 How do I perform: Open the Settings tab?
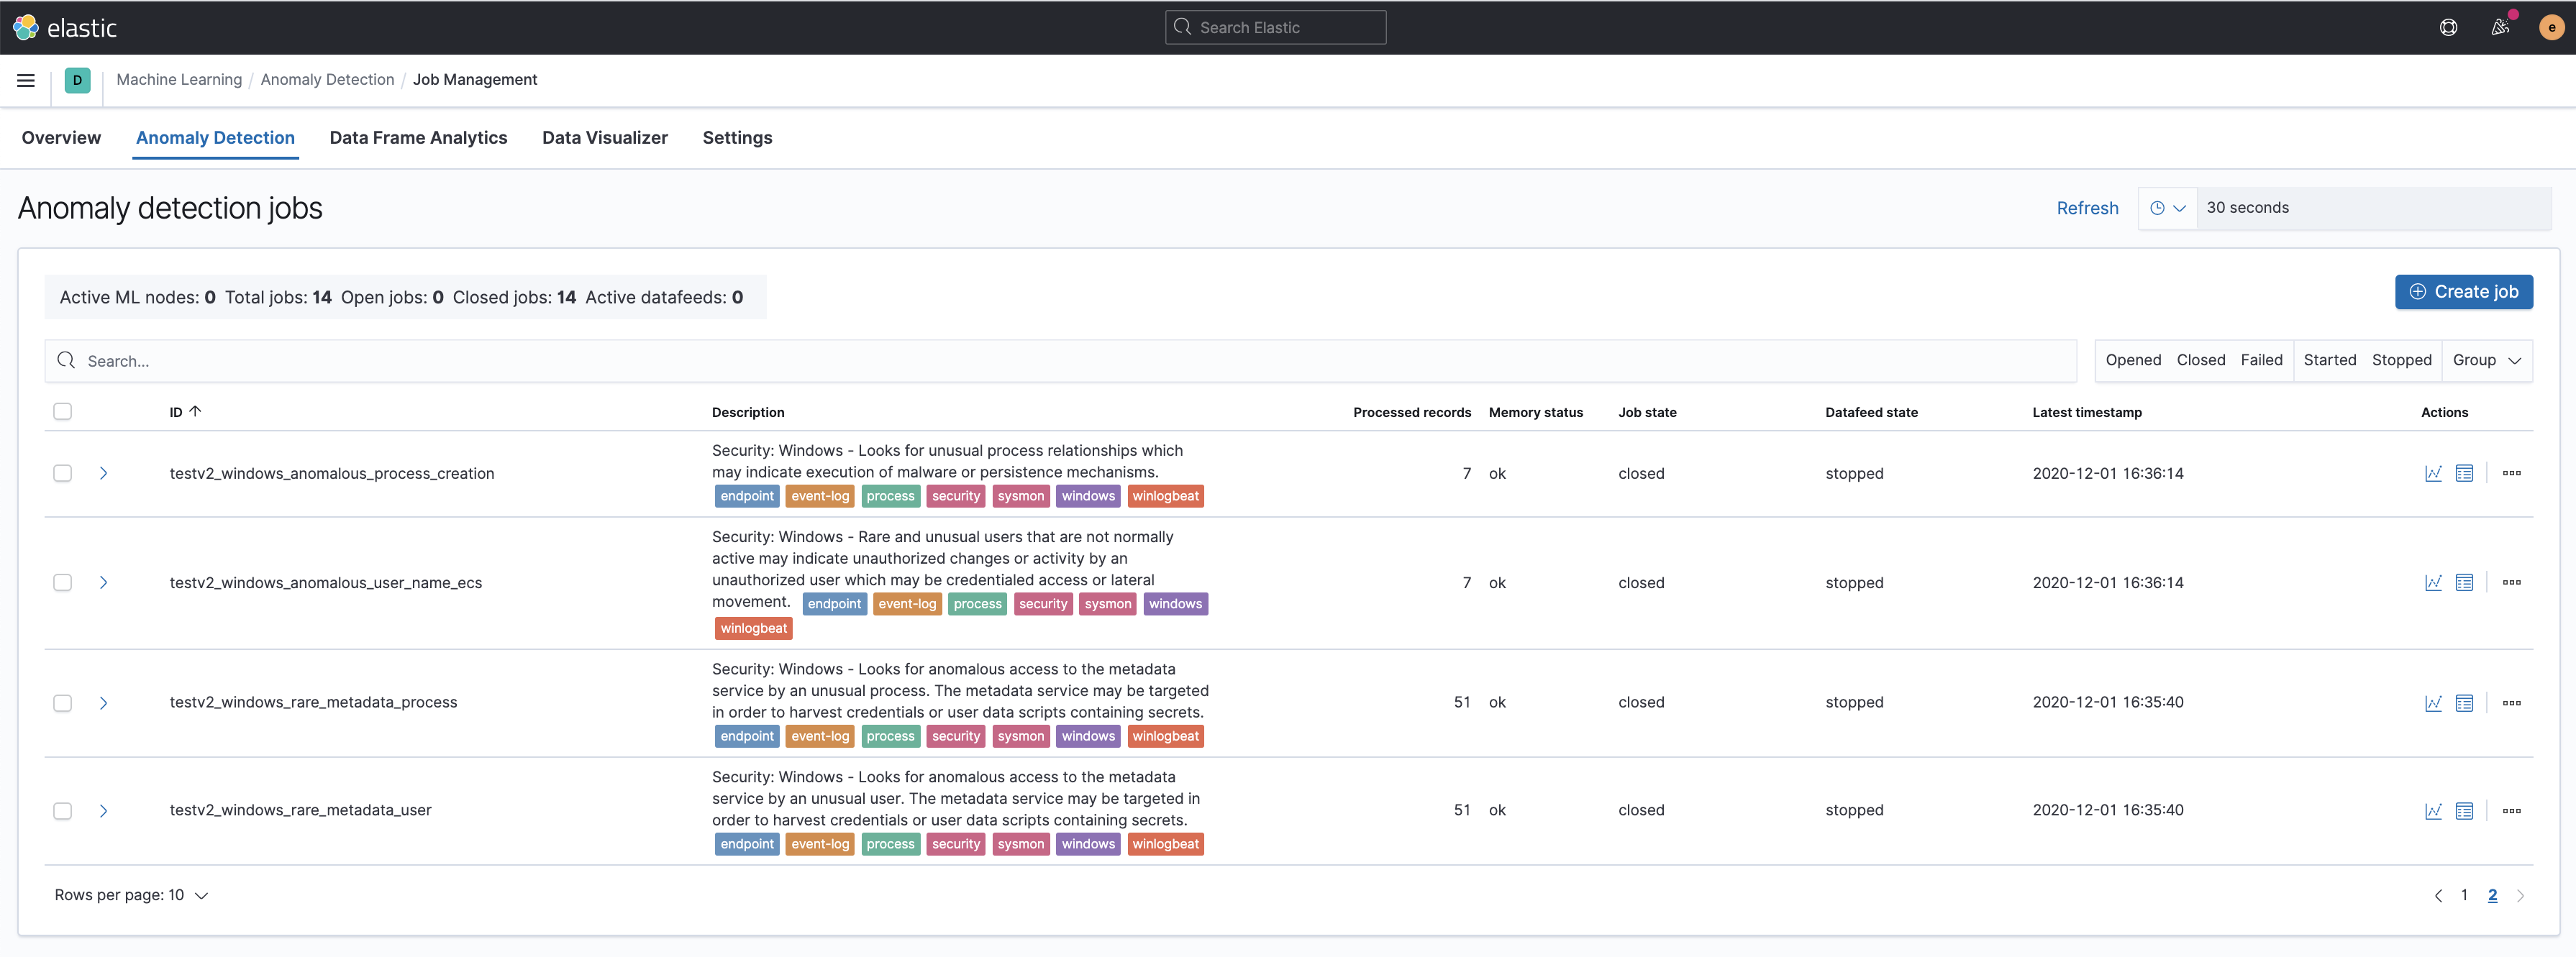pyautogui.click(x=737, y=138)
